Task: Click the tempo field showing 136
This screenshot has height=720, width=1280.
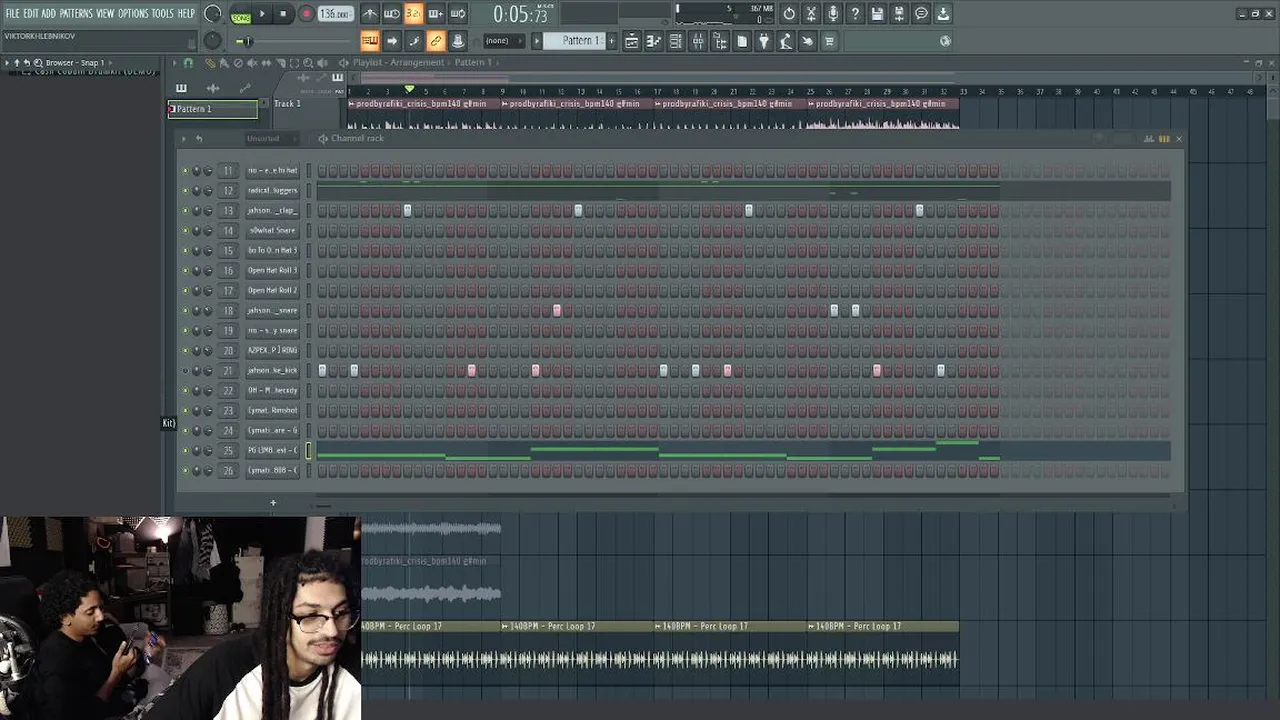Action: click(x=335, y=14)
